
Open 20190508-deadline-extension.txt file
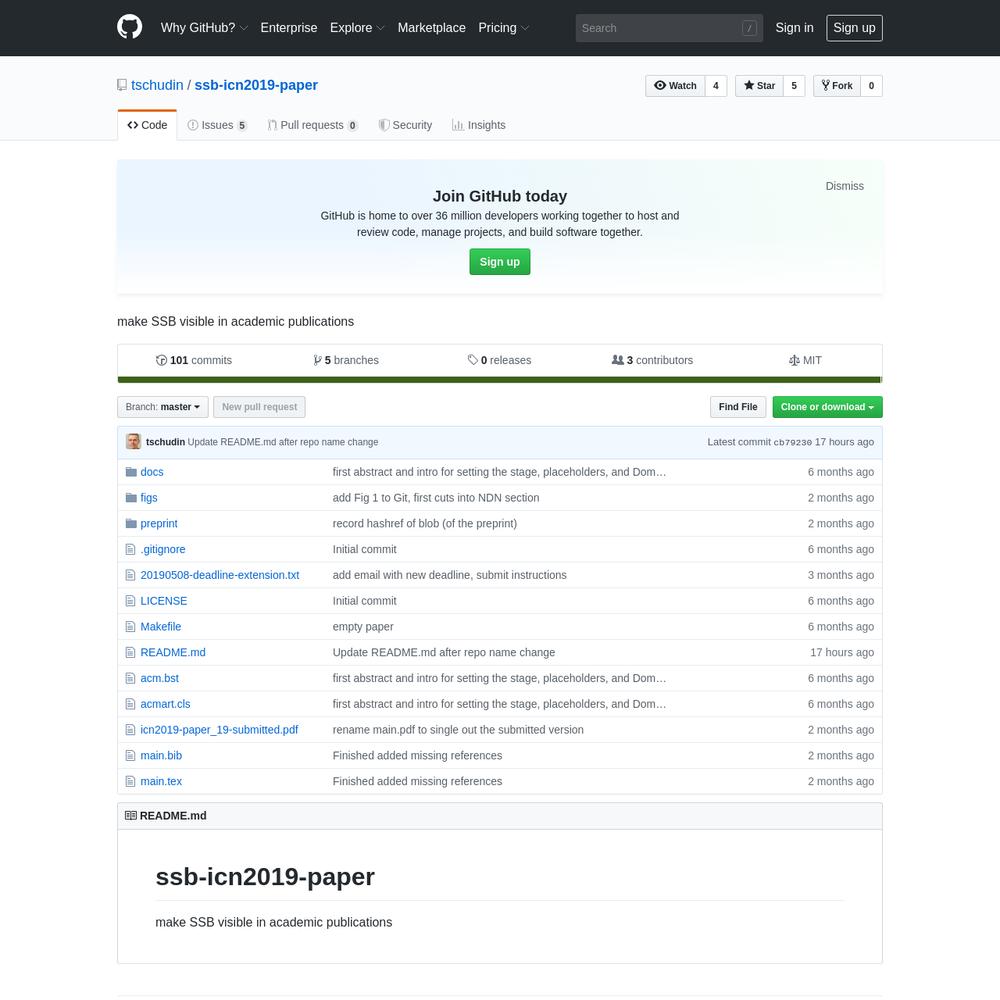(219, 575)
